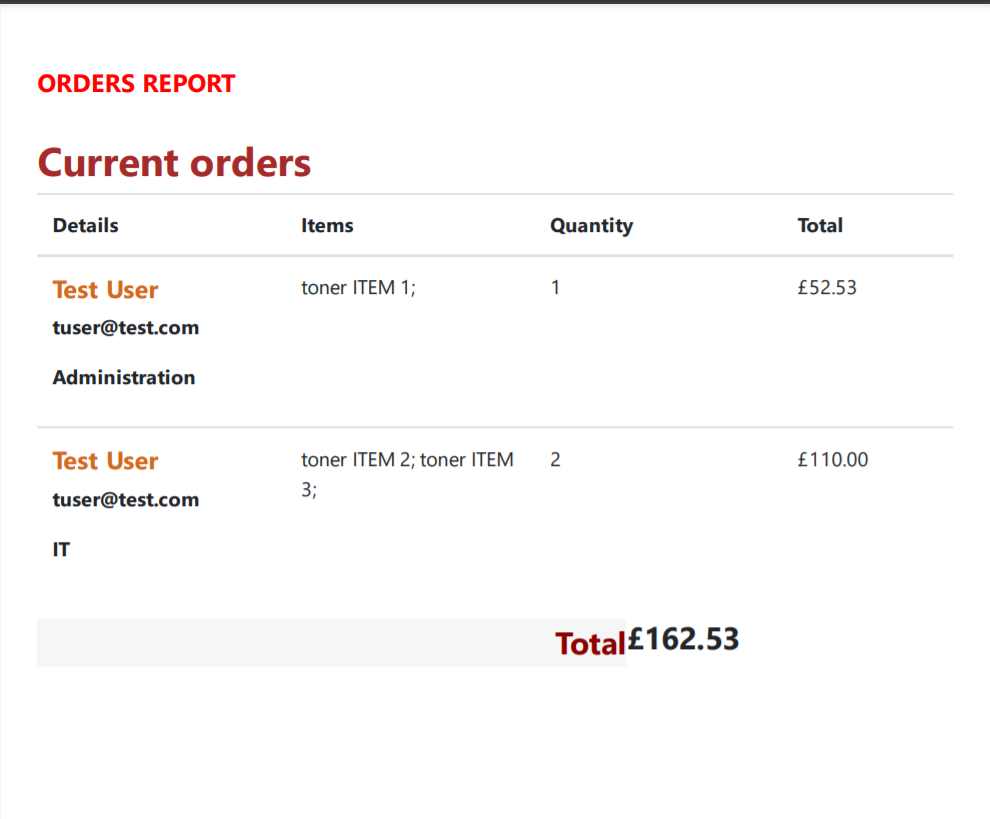Screen dimensions: 990x819
Task: Click the IT department label
Action: pyautogui.click(x=61, y=549)
